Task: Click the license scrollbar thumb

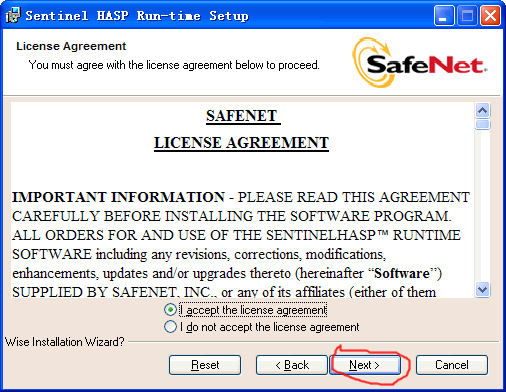Action: (x=482, y=124)
